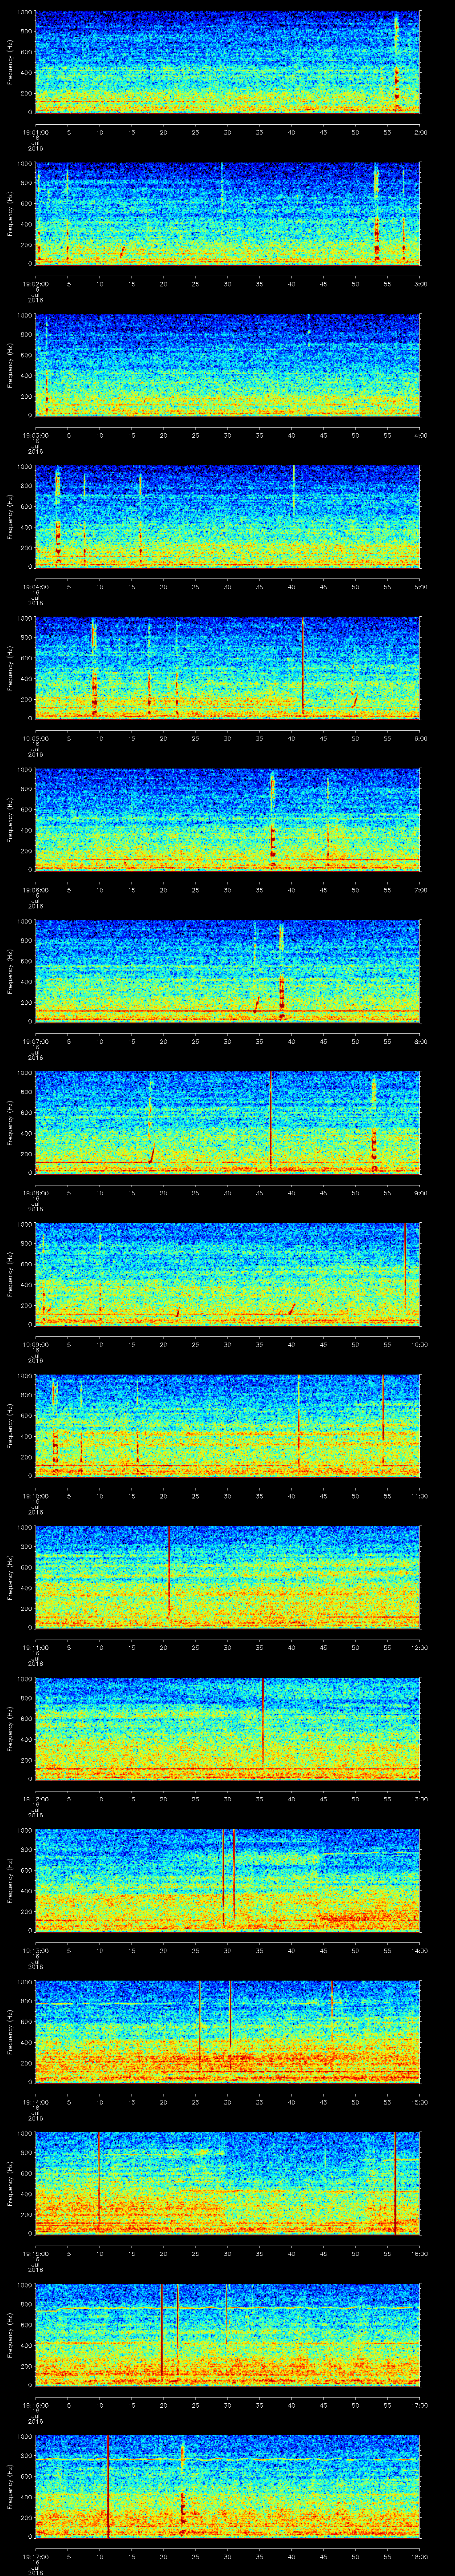This screenshot has height=2576, width=455.
Task: Click the "19:07:00" start time label
Action: (35, 1041)
